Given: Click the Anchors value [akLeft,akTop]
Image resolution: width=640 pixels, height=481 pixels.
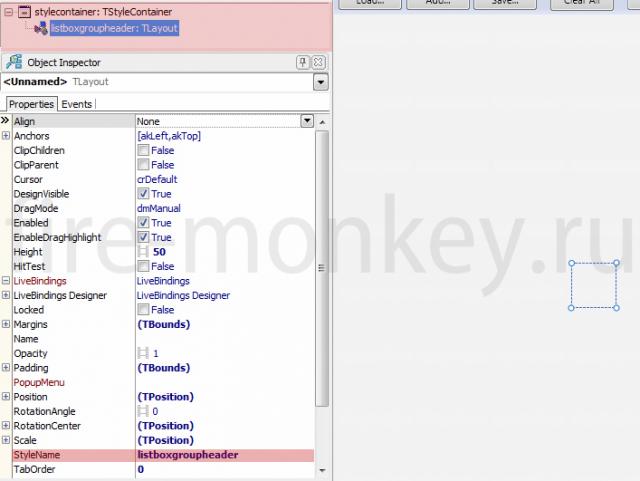Looking at the screenshot, I should click(169, 136).
